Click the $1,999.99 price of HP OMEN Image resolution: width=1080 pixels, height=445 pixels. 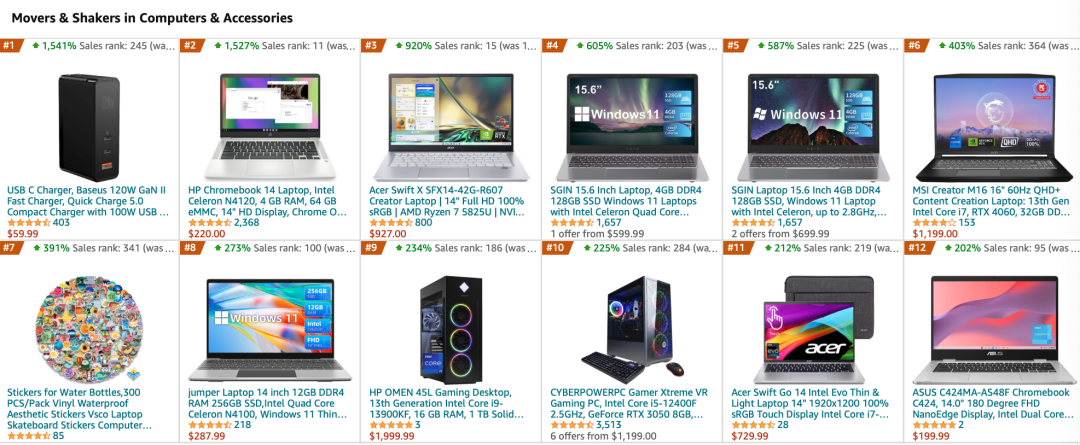tap(392, 436)
